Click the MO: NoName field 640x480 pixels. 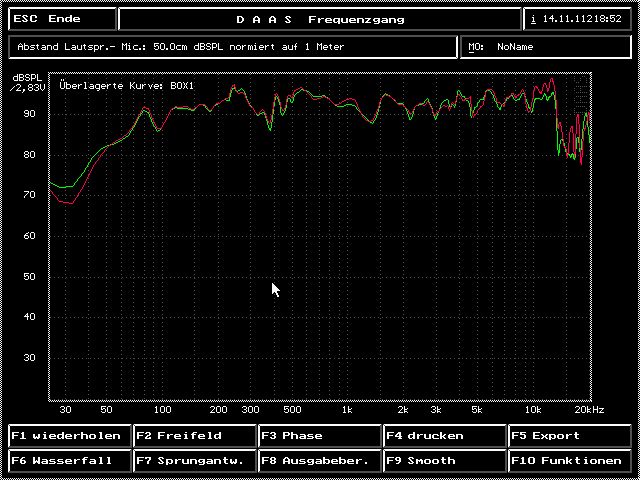(x=547, y=46)
